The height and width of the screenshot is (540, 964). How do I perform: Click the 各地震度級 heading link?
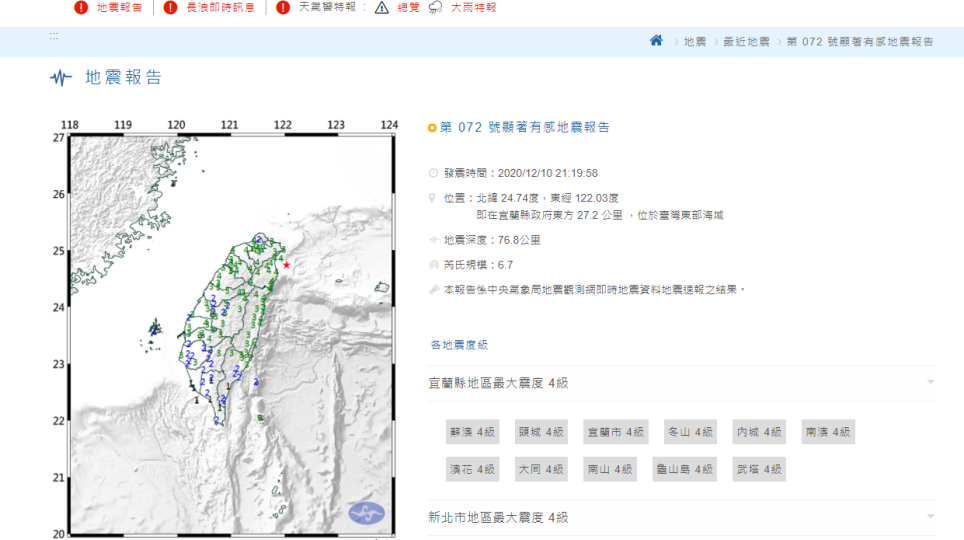[x=459, y=345]
